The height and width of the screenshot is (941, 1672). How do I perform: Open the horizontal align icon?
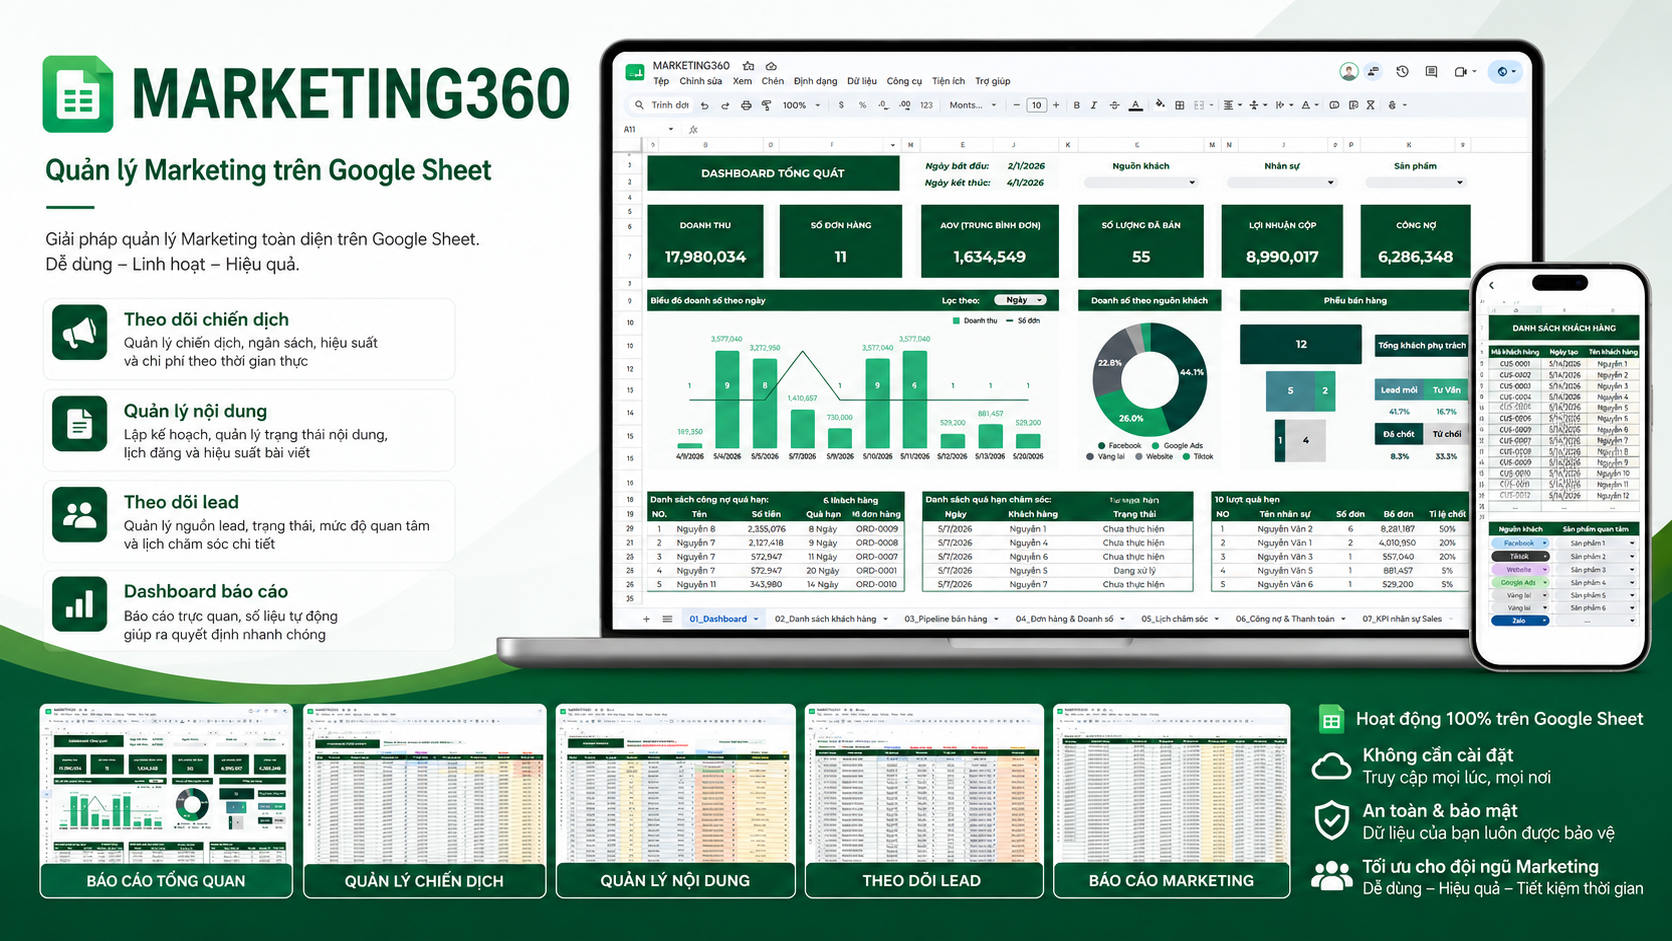(1229, 105)
